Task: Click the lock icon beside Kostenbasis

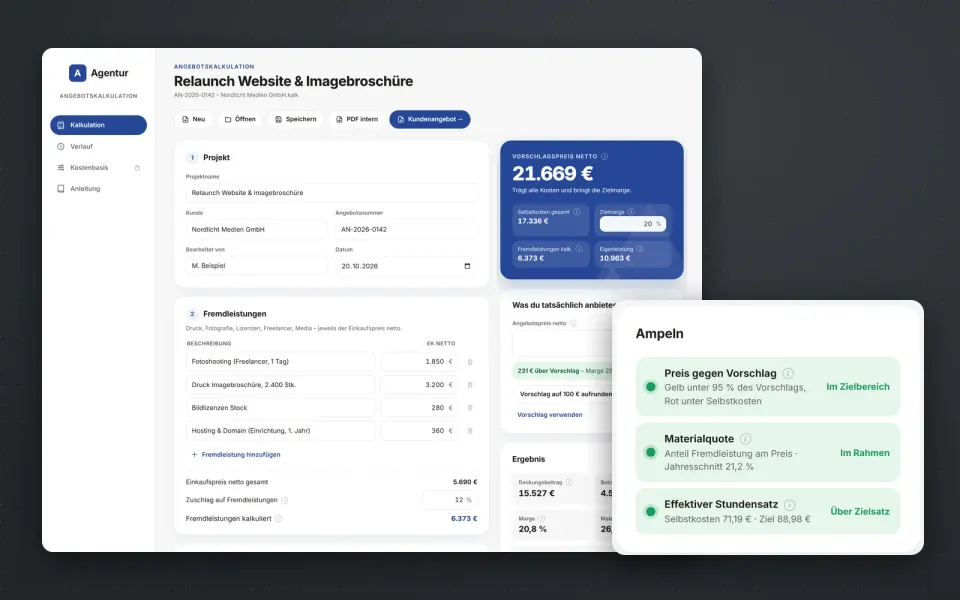Action: [x=137, y=168]
